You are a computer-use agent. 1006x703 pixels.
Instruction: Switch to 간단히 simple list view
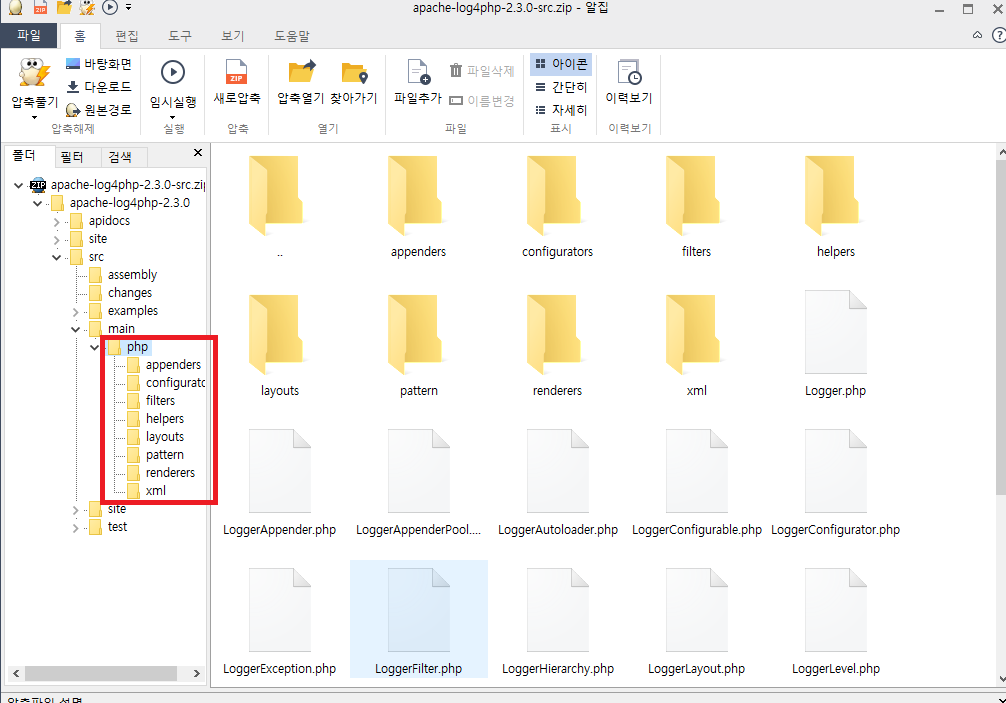pos(561,87)
